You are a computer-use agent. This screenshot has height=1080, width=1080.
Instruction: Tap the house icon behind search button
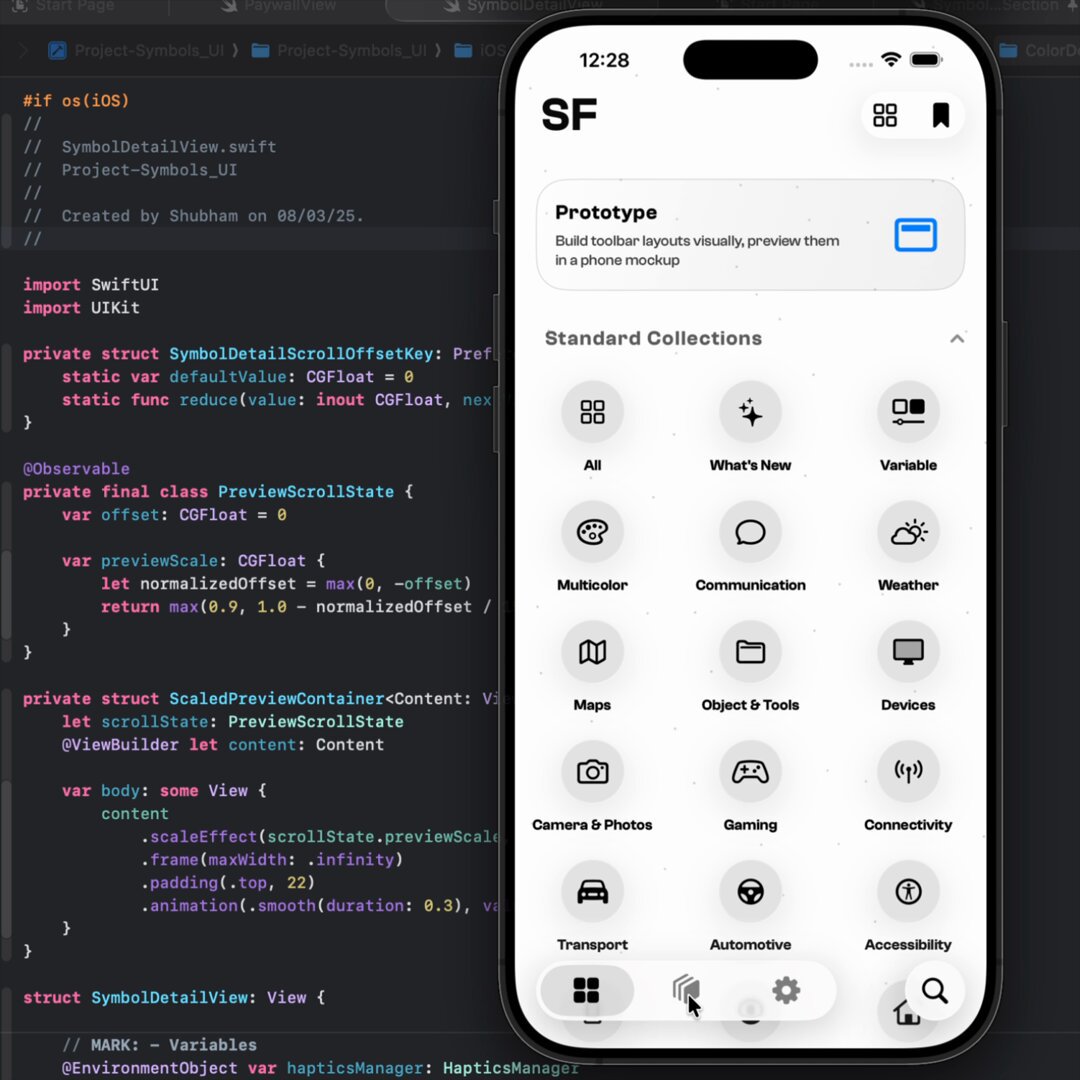(906, 1012)
